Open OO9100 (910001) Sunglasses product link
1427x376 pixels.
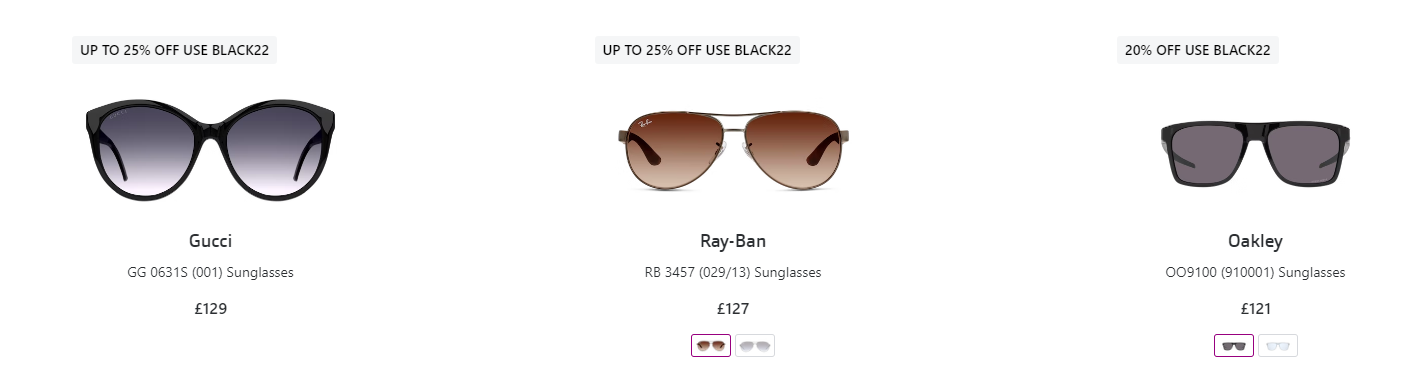[1255, 272]
